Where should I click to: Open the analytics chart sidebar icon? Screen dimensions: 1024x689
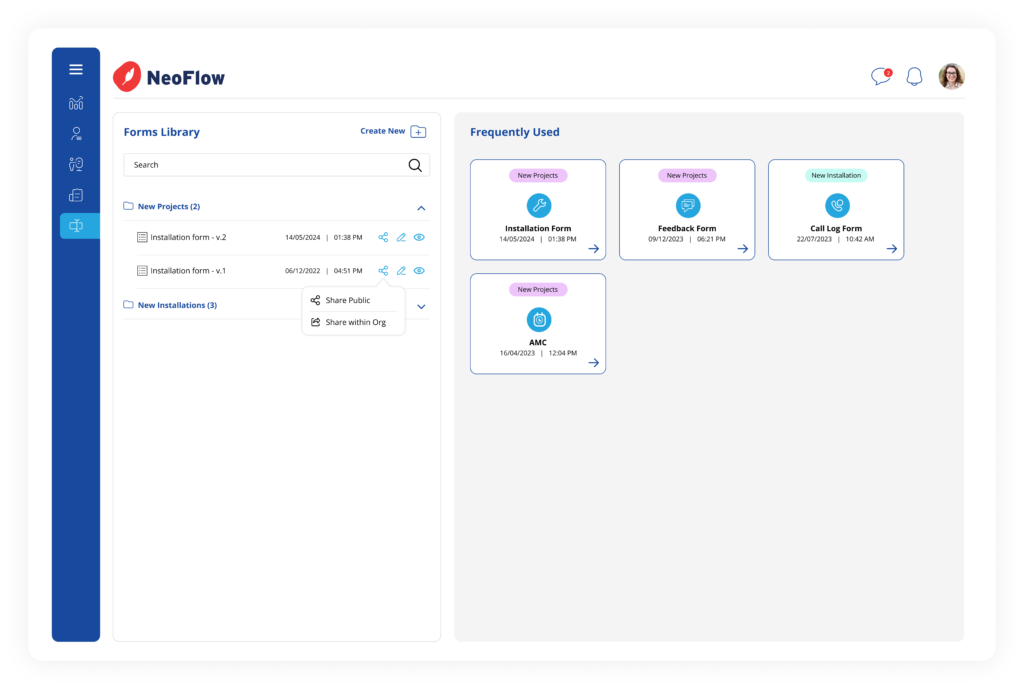(76, 103)
